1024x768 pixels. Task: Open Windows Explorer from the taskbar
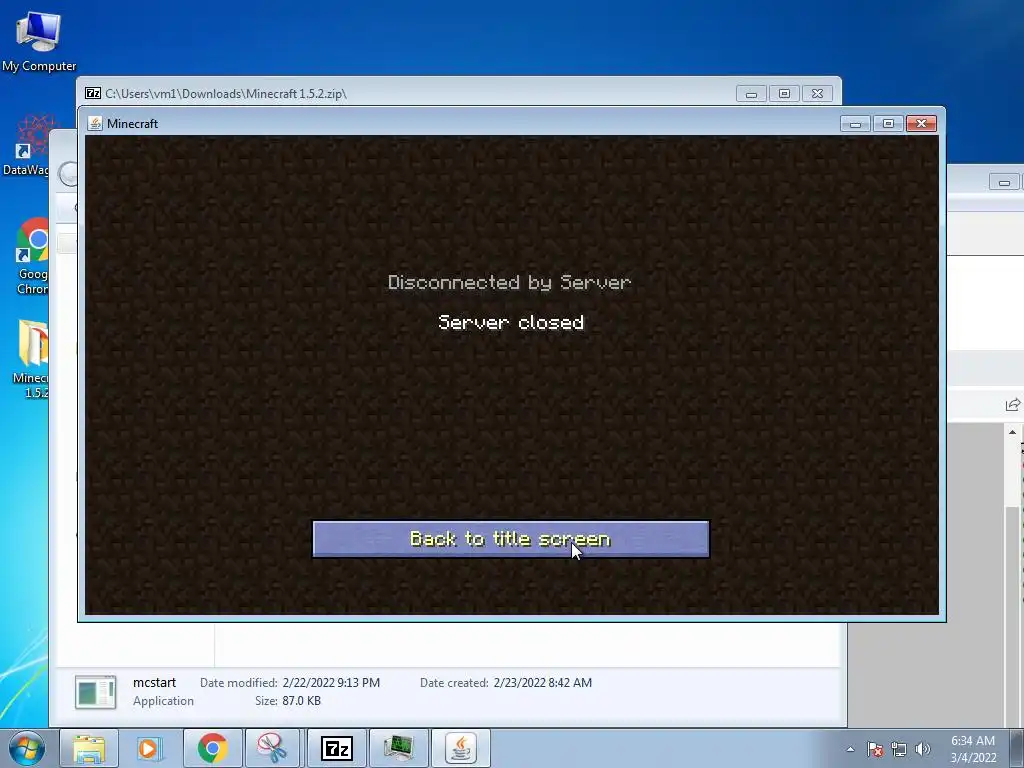point(89,748)
